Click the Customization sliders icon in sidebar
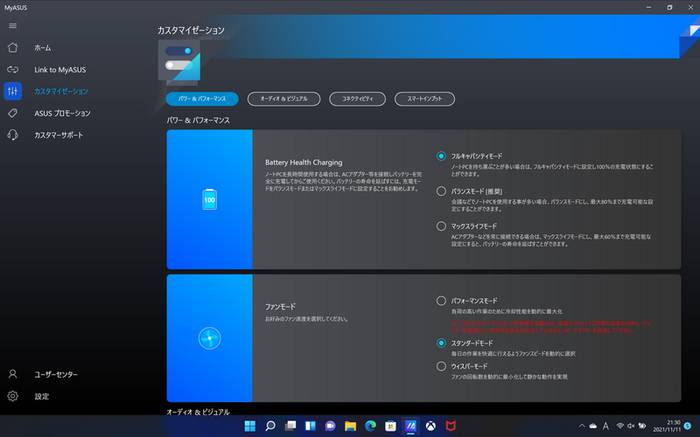Viewport: 700px width, 437px height. (12, 91)
